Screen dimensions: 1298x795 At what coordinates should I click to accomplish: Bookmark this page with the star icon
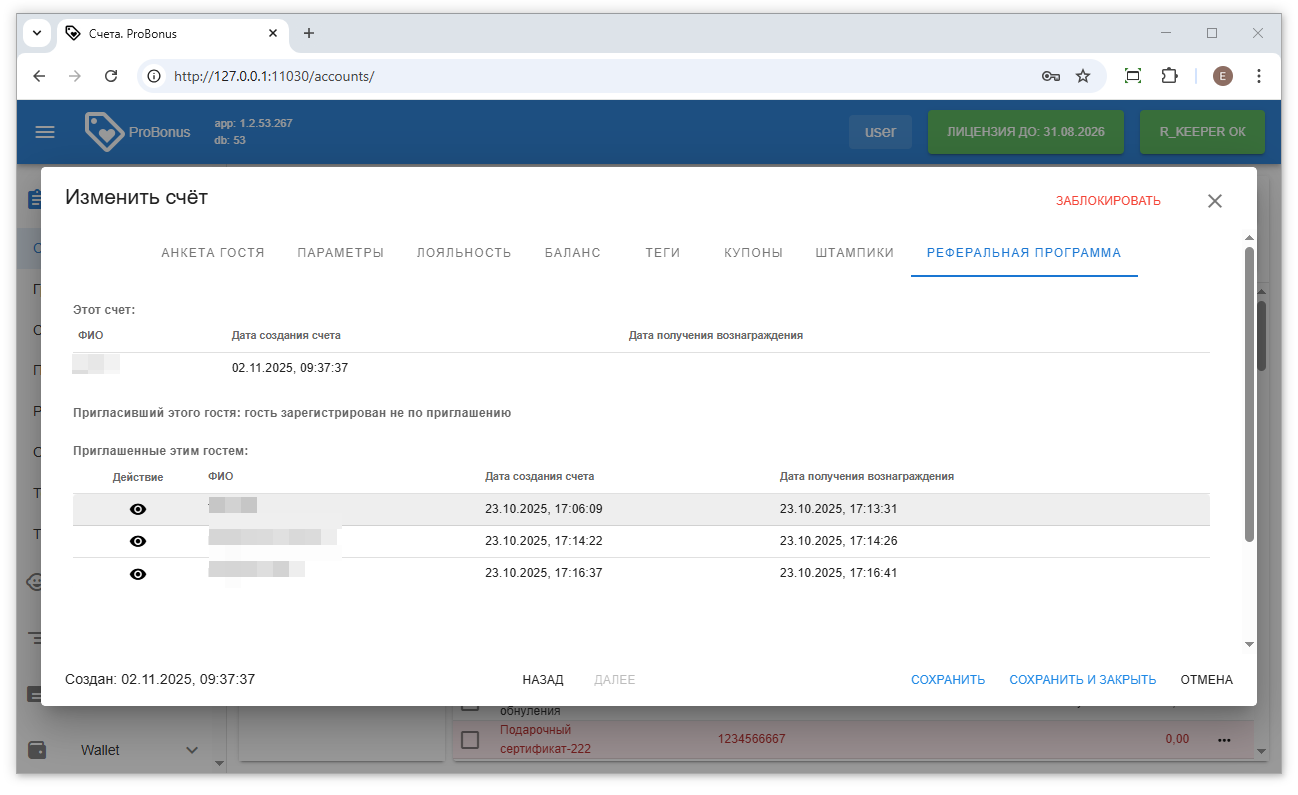point(1083,76)
